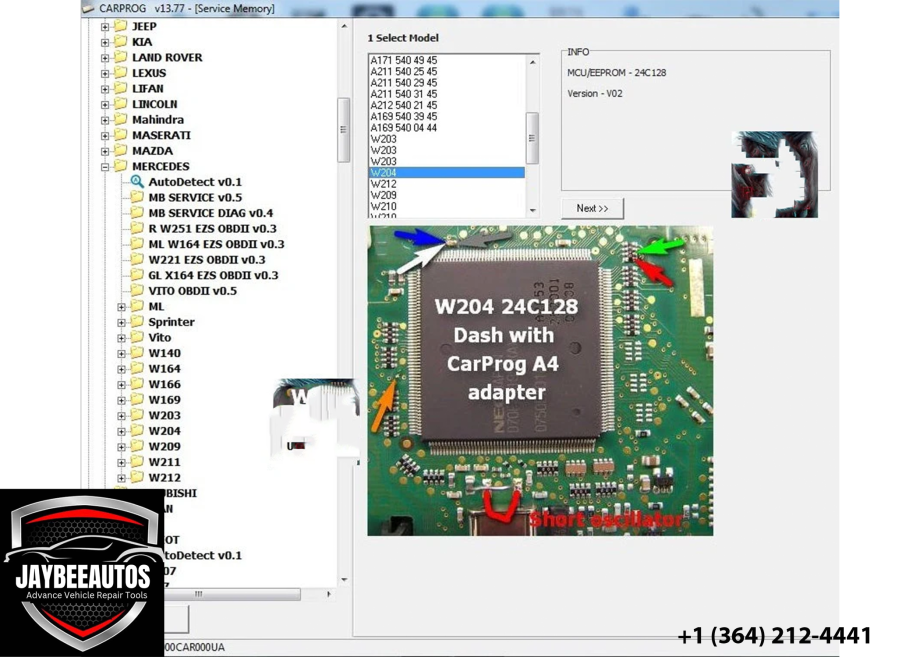
Task: Click the W221 EZS OBDII folder icon
Action: [x=137, y=259]
